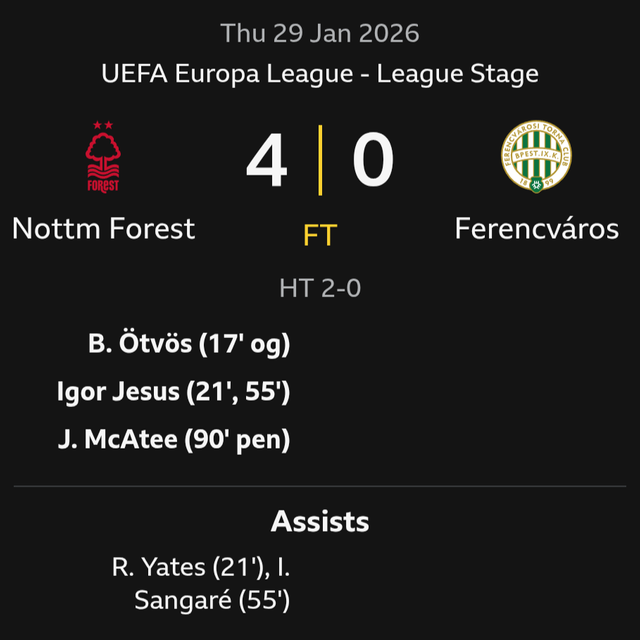Click the FOREST wordmark inside the red crest
The height and width of the screenshot is (640, 640).
(x=103, y=185)
